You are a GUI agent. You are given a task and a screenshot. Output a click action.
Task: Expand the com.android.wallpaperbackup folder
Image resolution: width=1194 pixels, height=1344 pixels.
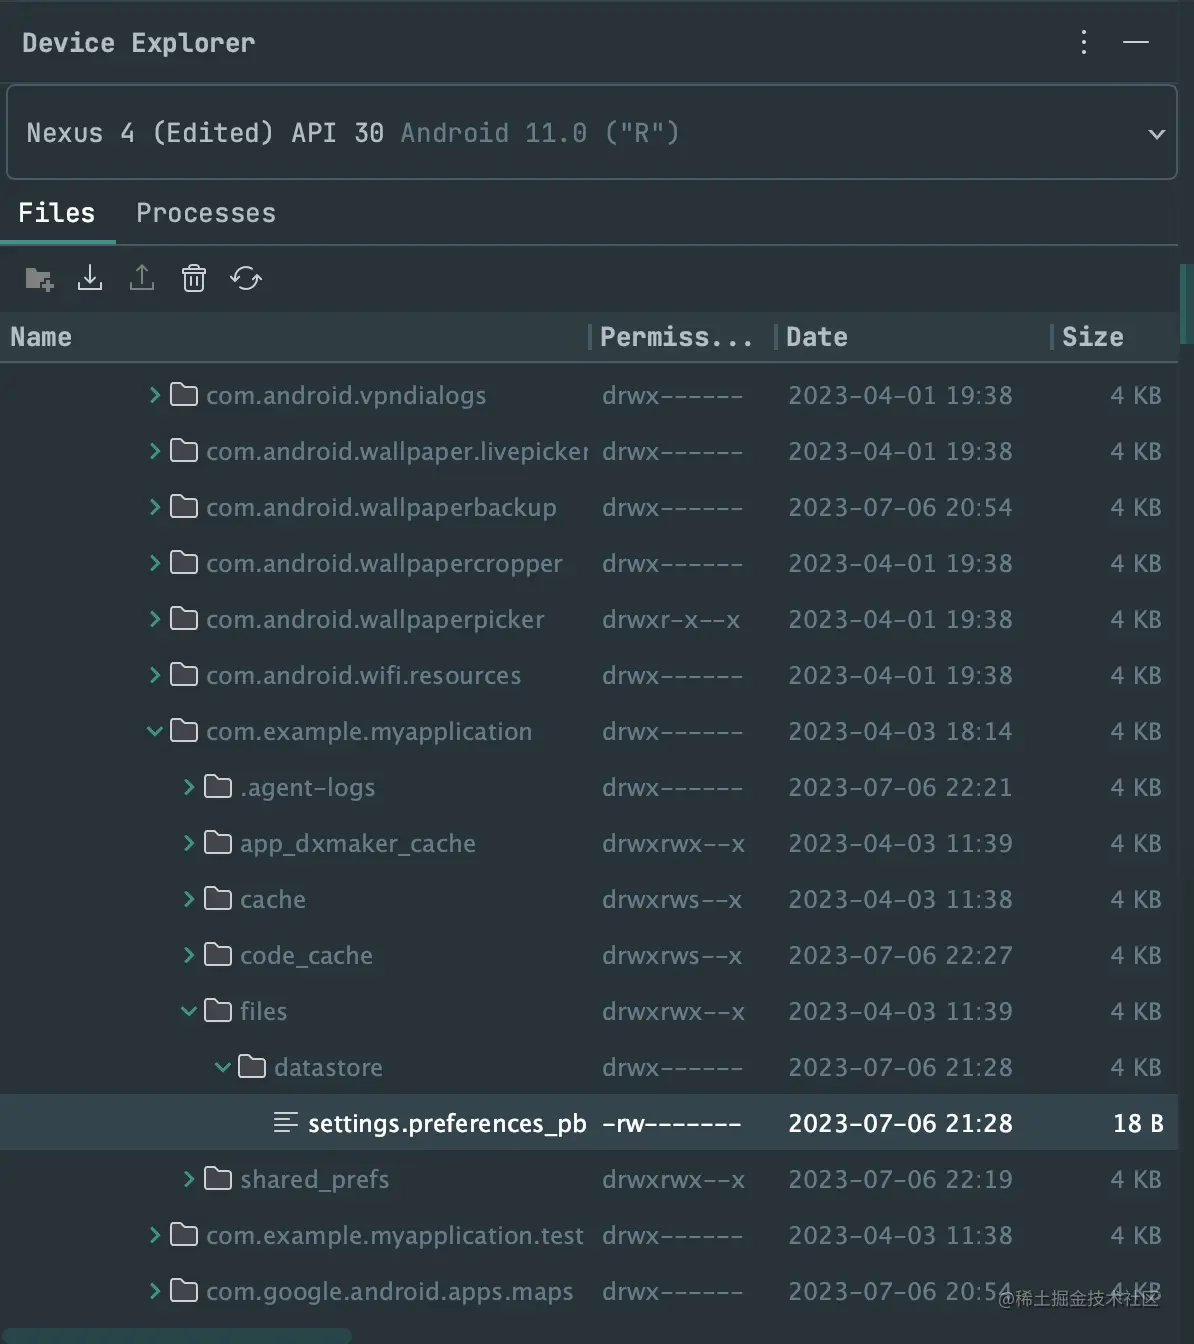(x=155, y=507)
